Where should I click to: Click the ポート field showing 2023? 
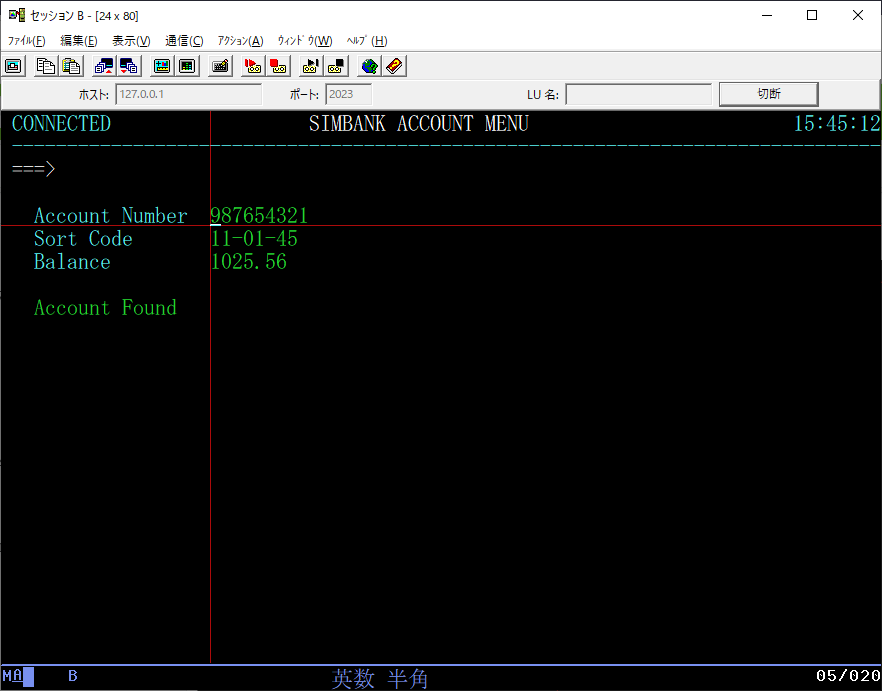348,94
